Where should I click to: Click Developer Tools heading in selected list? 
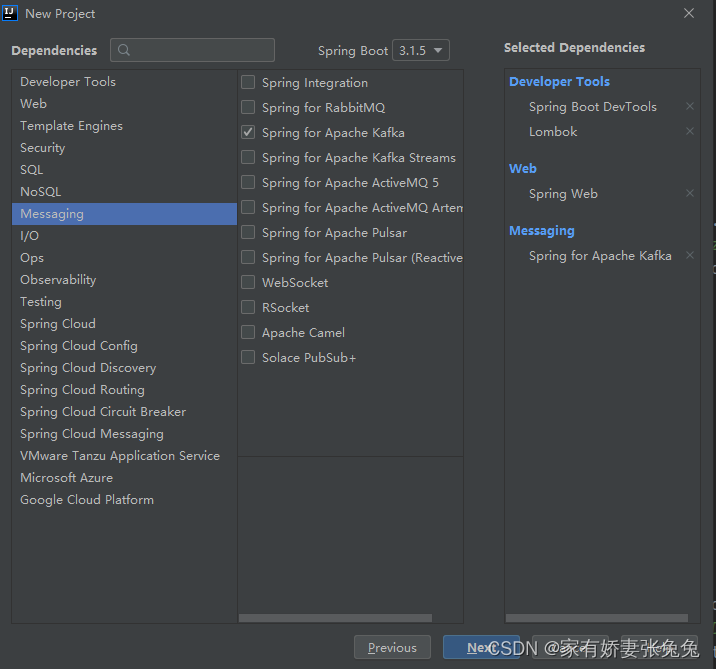click(559, 81)
